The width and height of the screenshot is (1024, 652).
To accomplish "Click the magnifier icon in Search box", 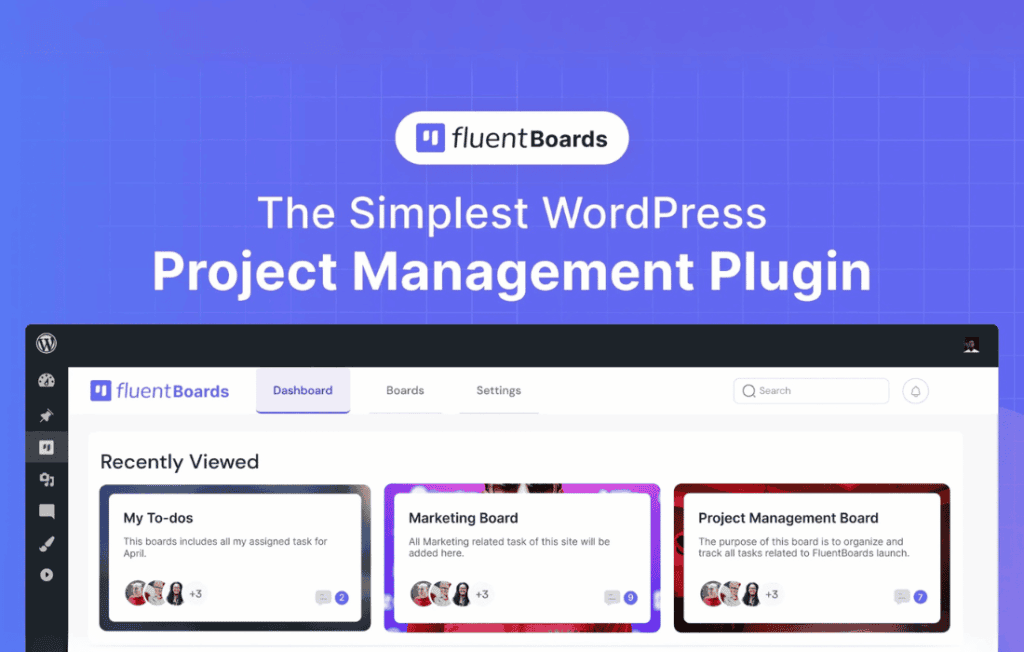I will click(x=749, y=391).
